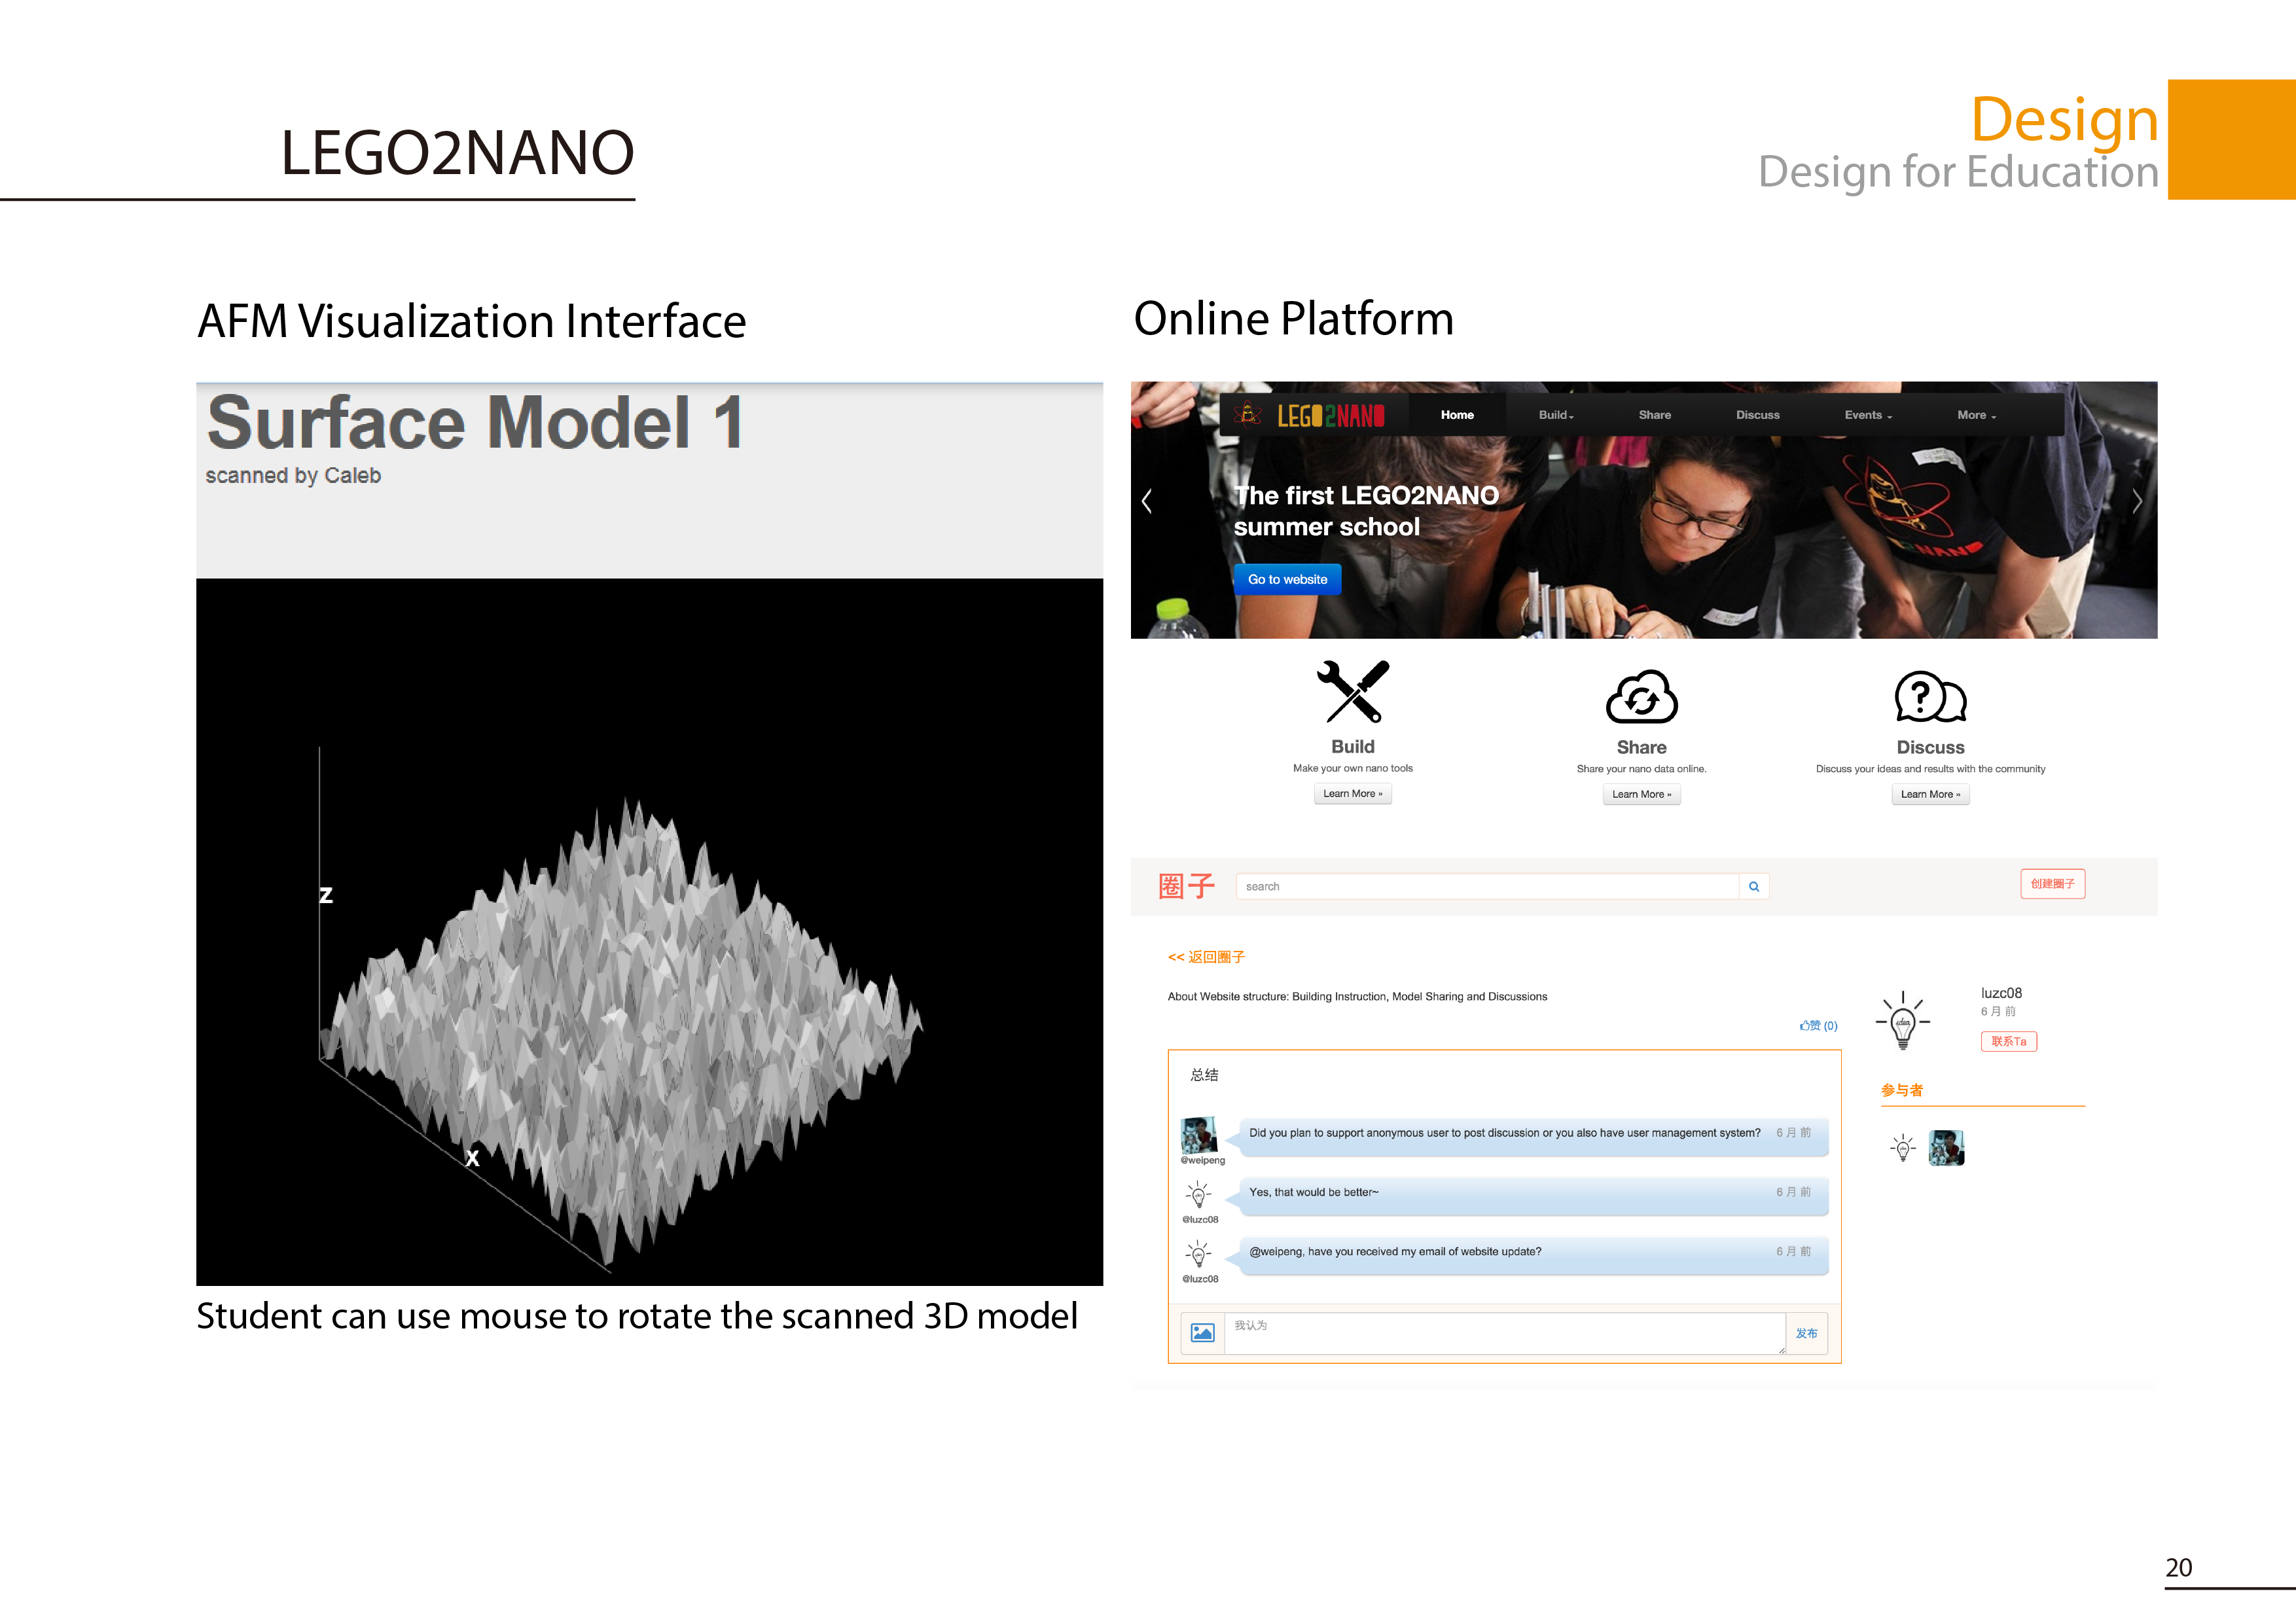Screen dimensions: 2296x1623
Task: Click the 返回圈子 back link
Action: click(1206, 957)
